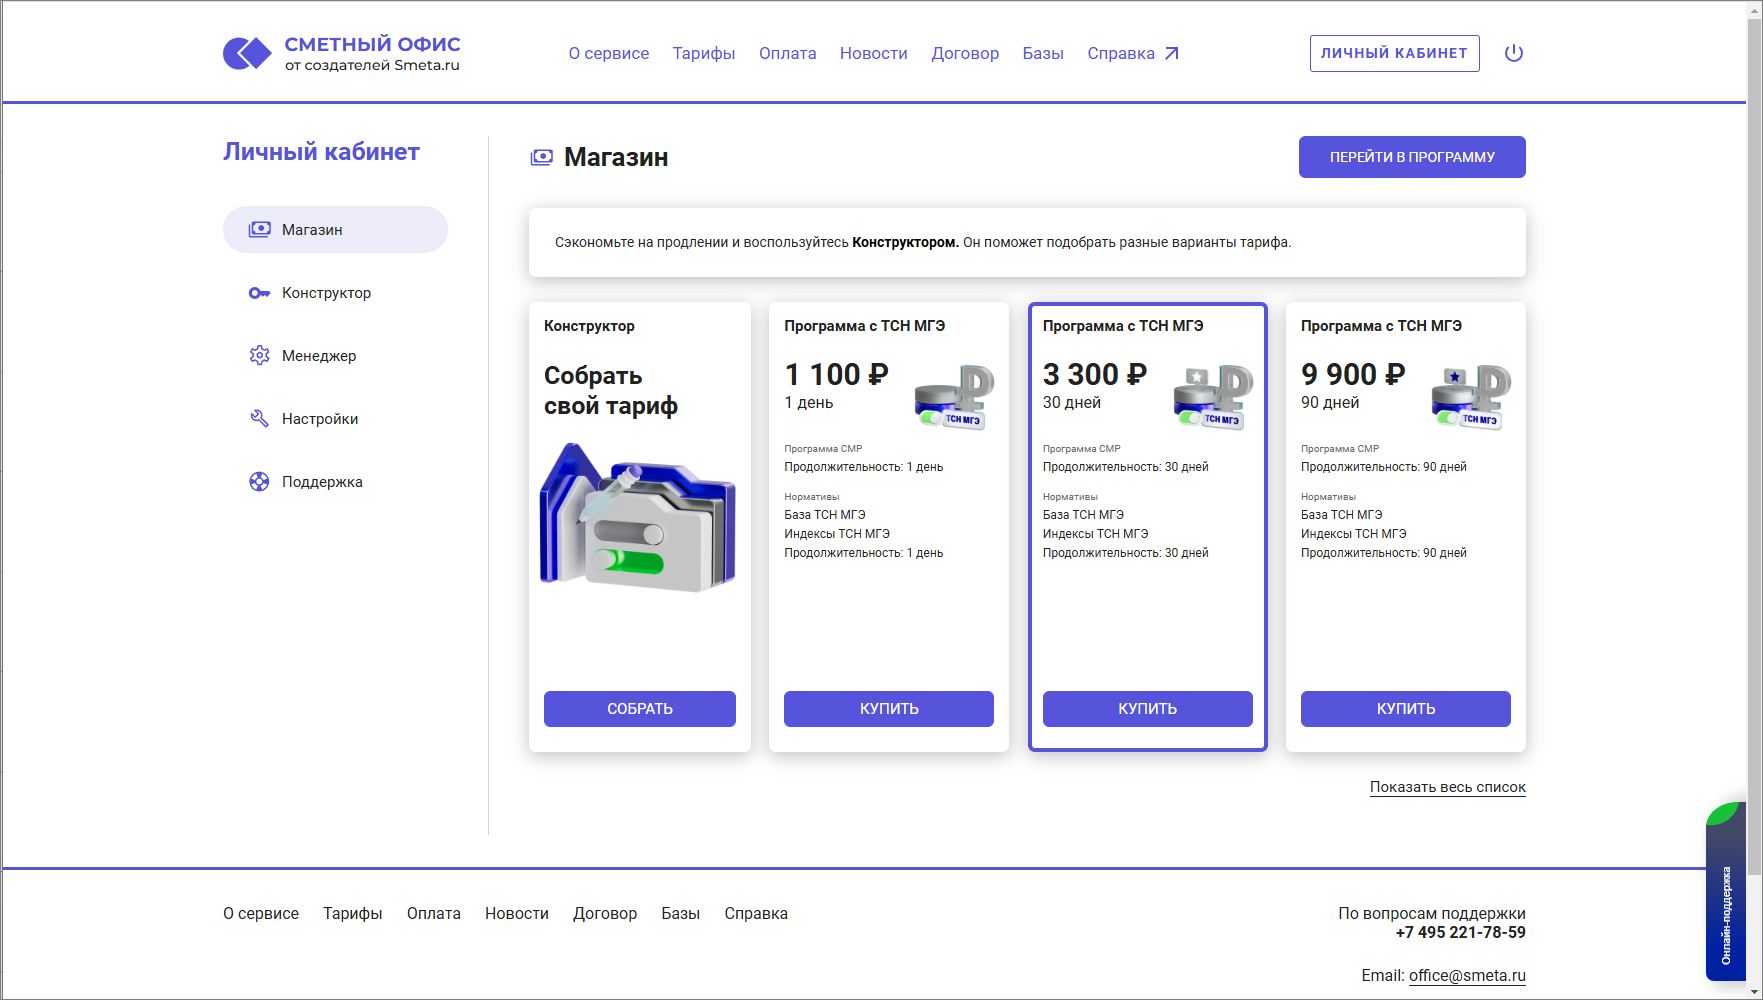
Task: Buy the 9 900 ₽ 90-day plan
Action: [x=1405, y=709]
